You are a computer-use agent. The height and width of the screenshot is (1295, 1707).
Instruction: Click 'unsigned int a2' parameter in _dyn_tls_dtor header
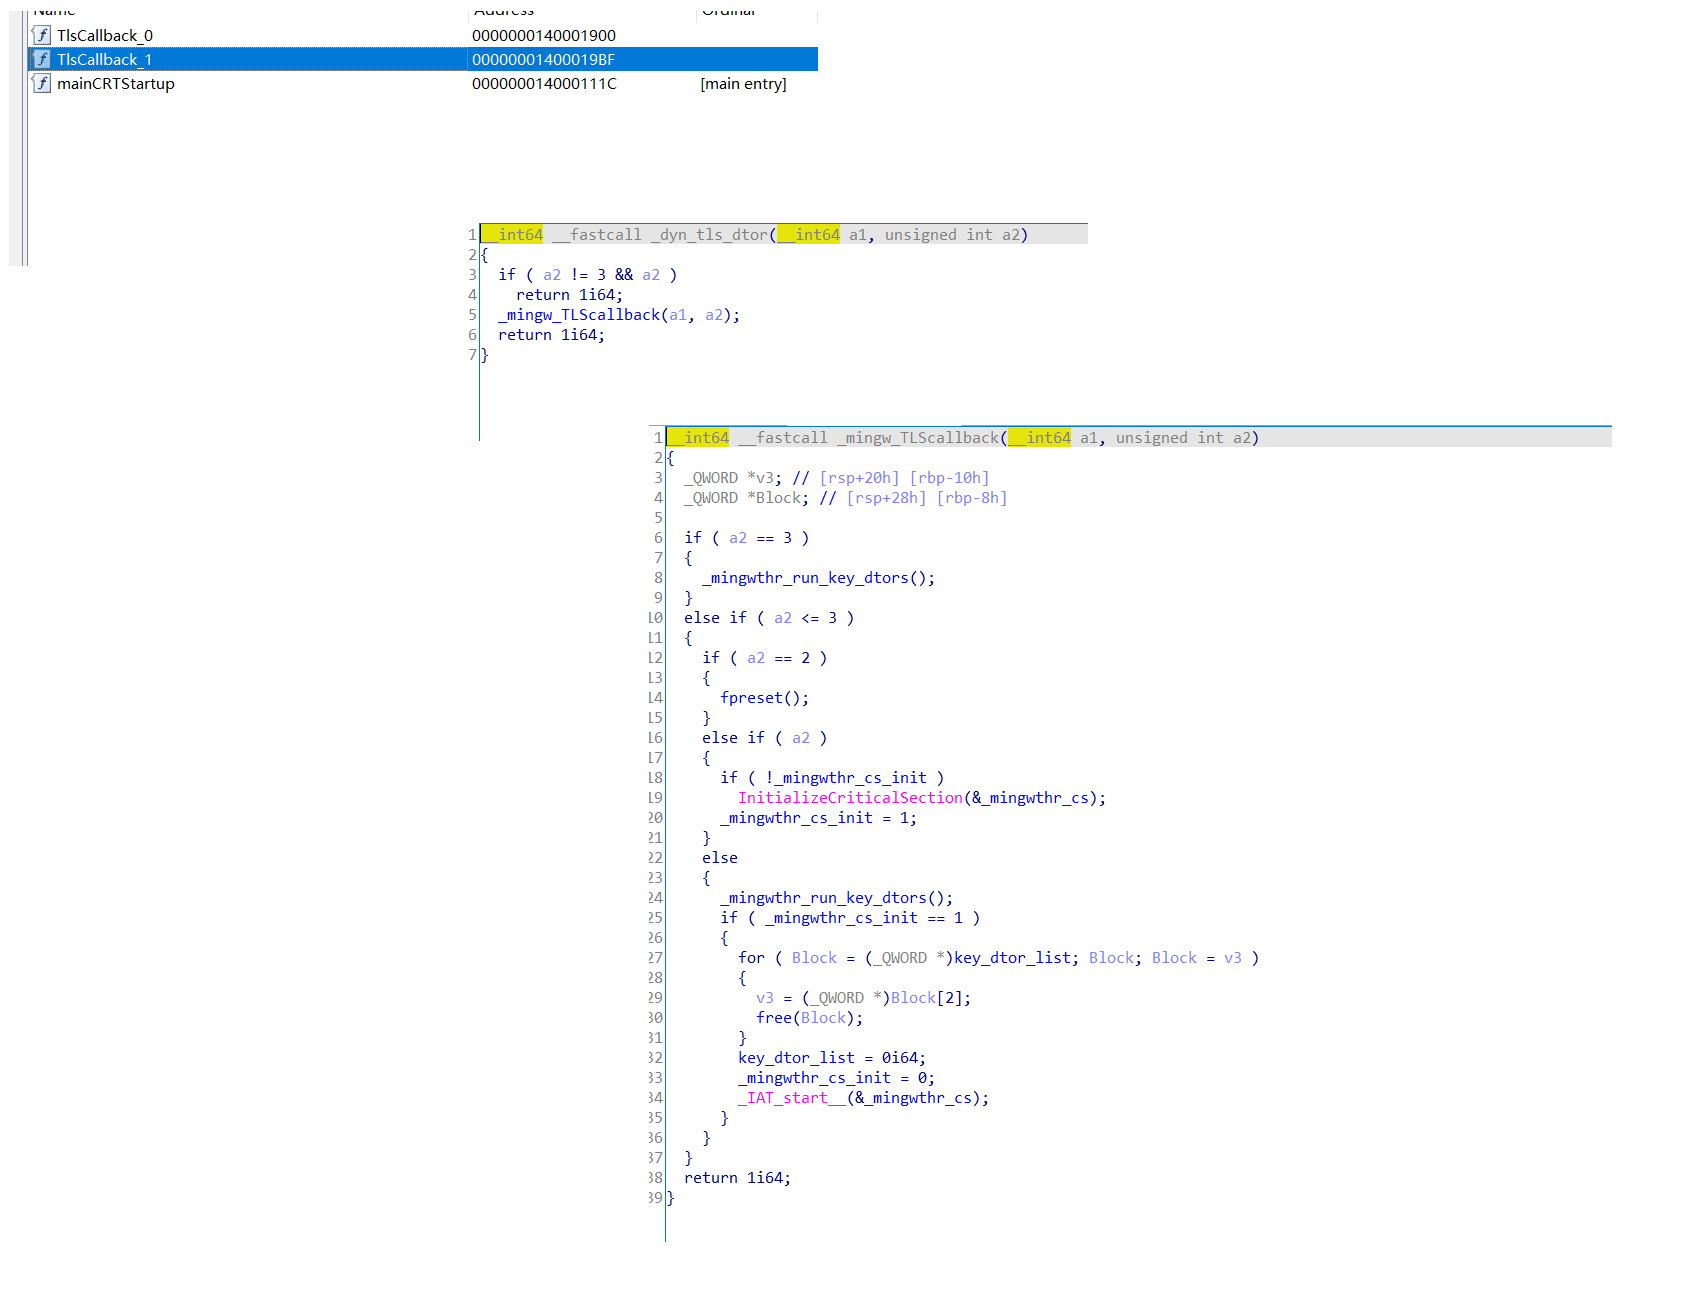coord(952,235)
